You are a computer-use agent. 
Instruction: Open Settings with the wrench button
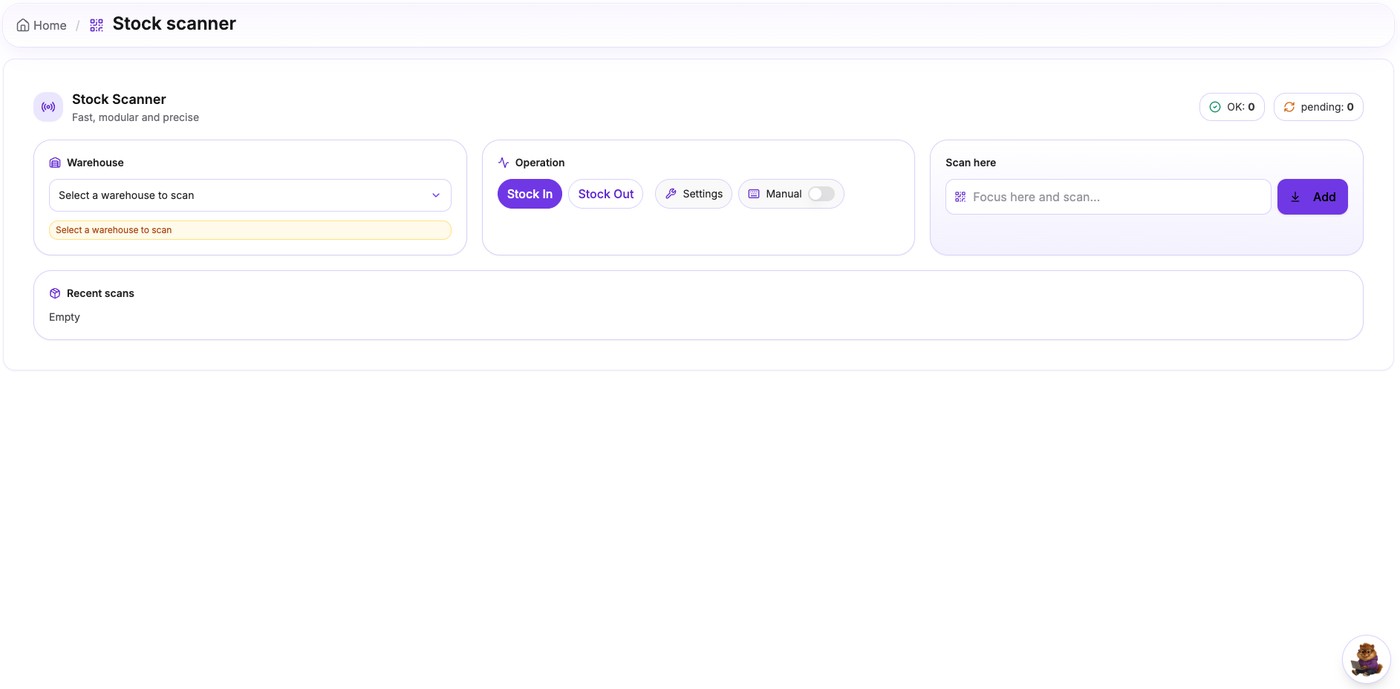[x=693, y=194]
